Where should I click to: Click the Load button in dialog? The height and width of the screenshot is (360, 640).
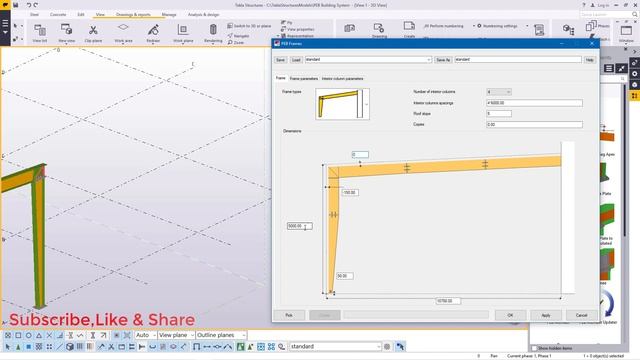pos(296,60)
